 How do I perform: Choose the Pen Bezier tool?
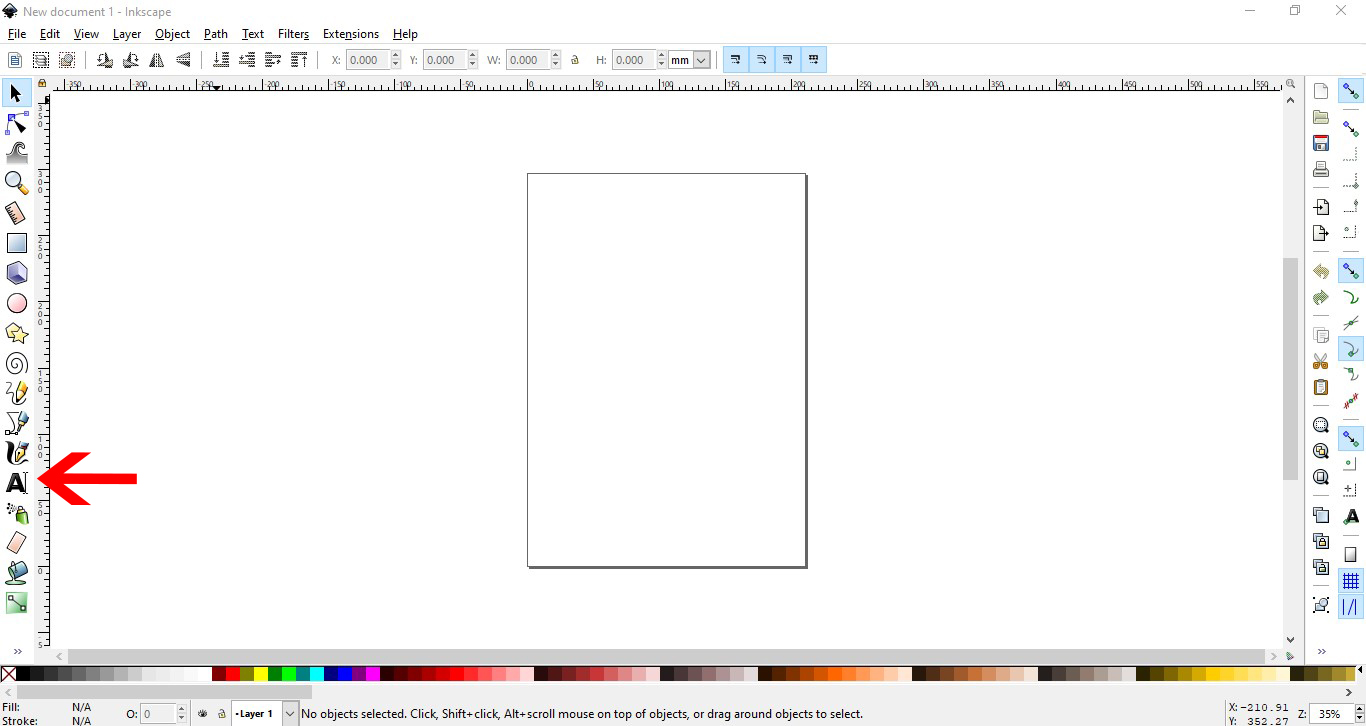(x=16, y=423)
